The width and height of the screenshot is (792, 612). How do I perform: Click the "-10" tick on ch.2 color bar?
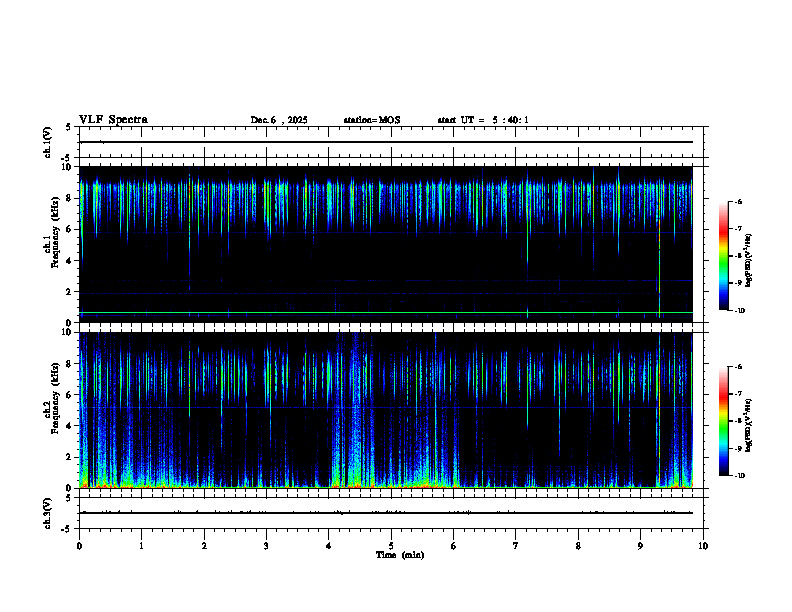pyautogui.click(x=739, y=476)
